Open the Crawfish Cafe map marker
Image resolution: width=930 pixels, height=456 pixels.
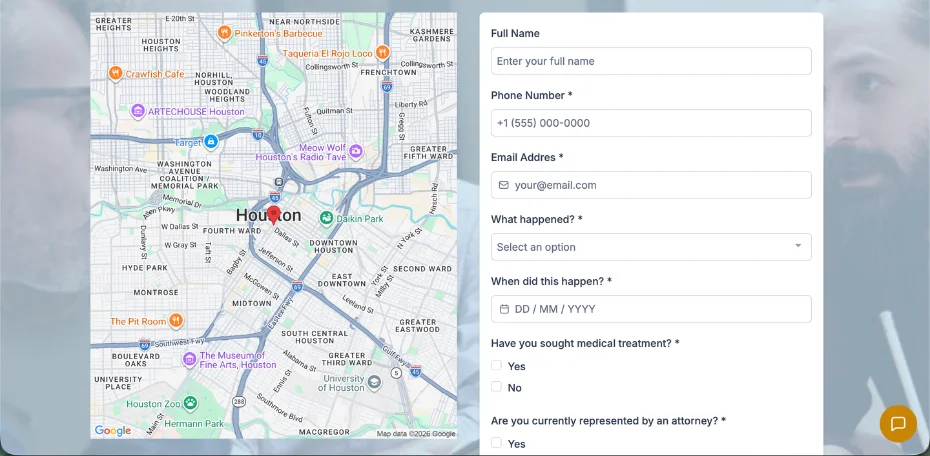(115, 74)
